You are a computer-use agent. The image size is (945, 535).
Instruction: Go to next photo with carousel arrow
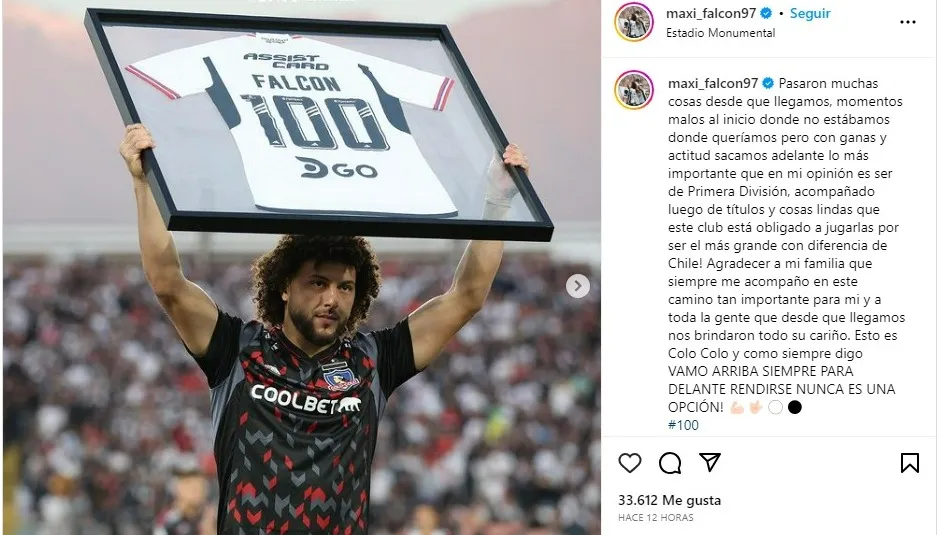577,286
